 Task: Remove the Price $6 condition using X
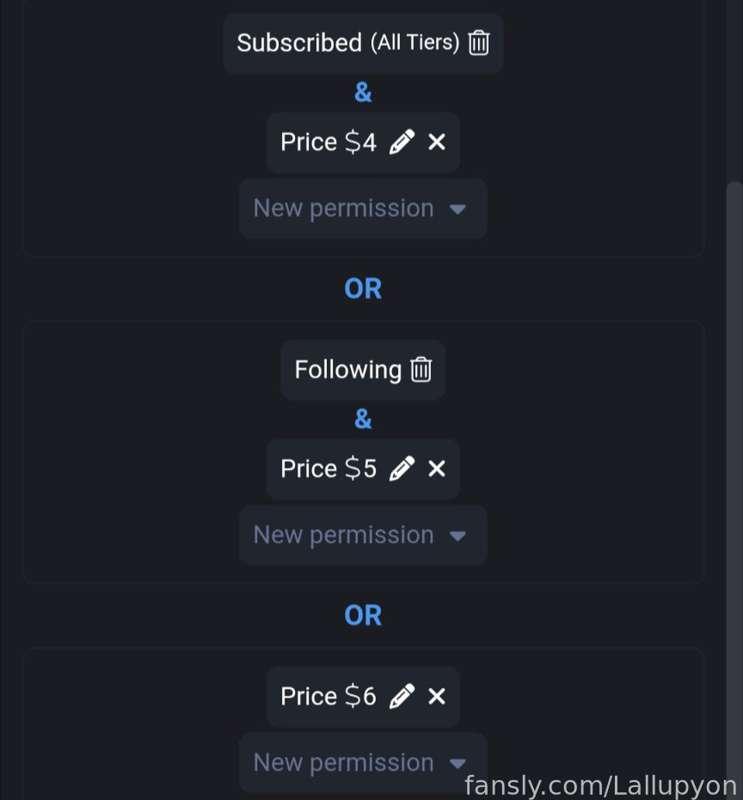click(437, 696)
